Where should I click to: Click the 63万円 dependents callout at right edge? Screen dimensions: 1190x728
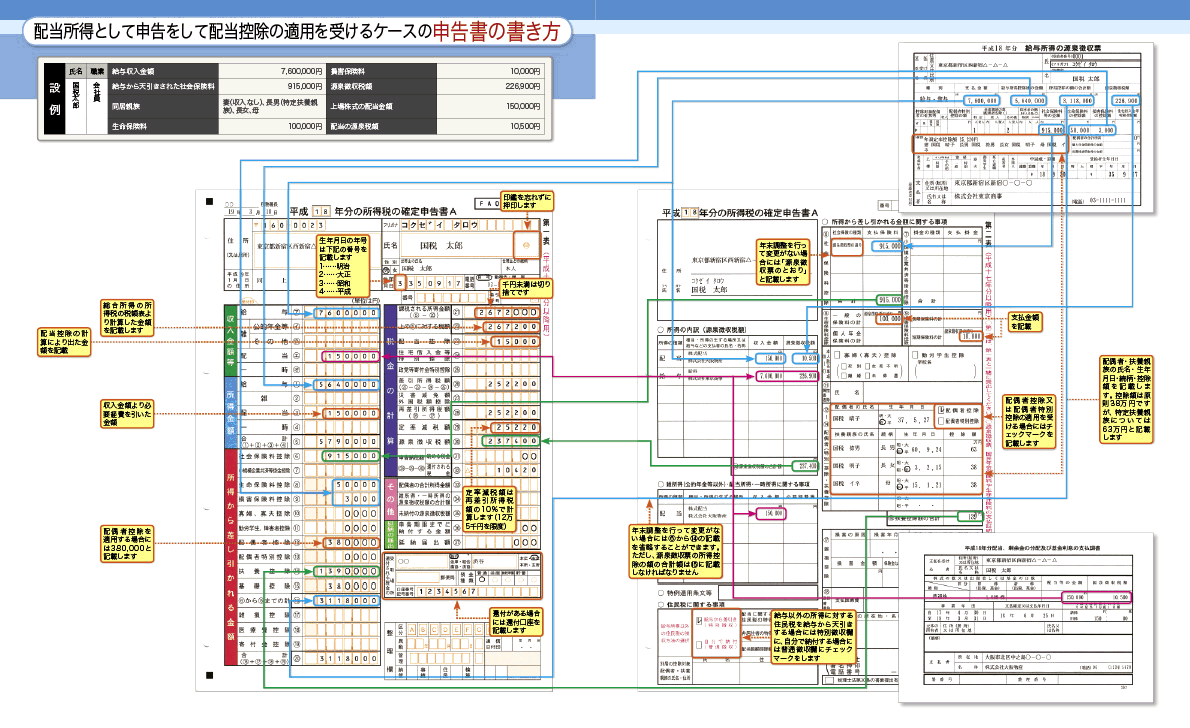[x=1127, y=399]
